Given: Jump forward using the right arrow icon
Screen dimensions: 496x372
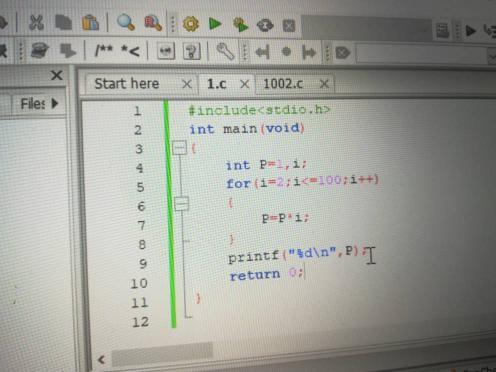Looking at the screenshot, I should tap(309, 52).
